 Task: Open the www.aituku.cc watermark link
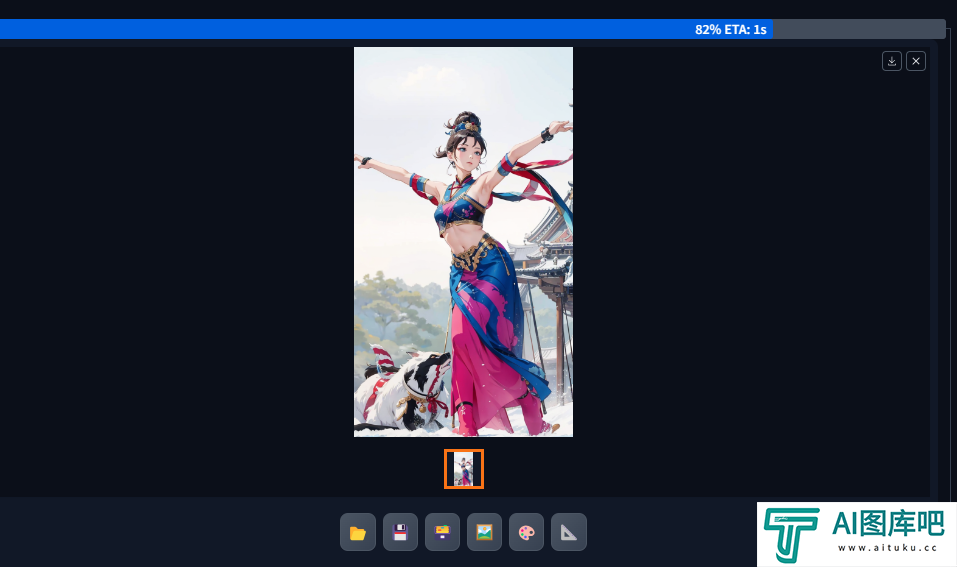click(886, 548)
